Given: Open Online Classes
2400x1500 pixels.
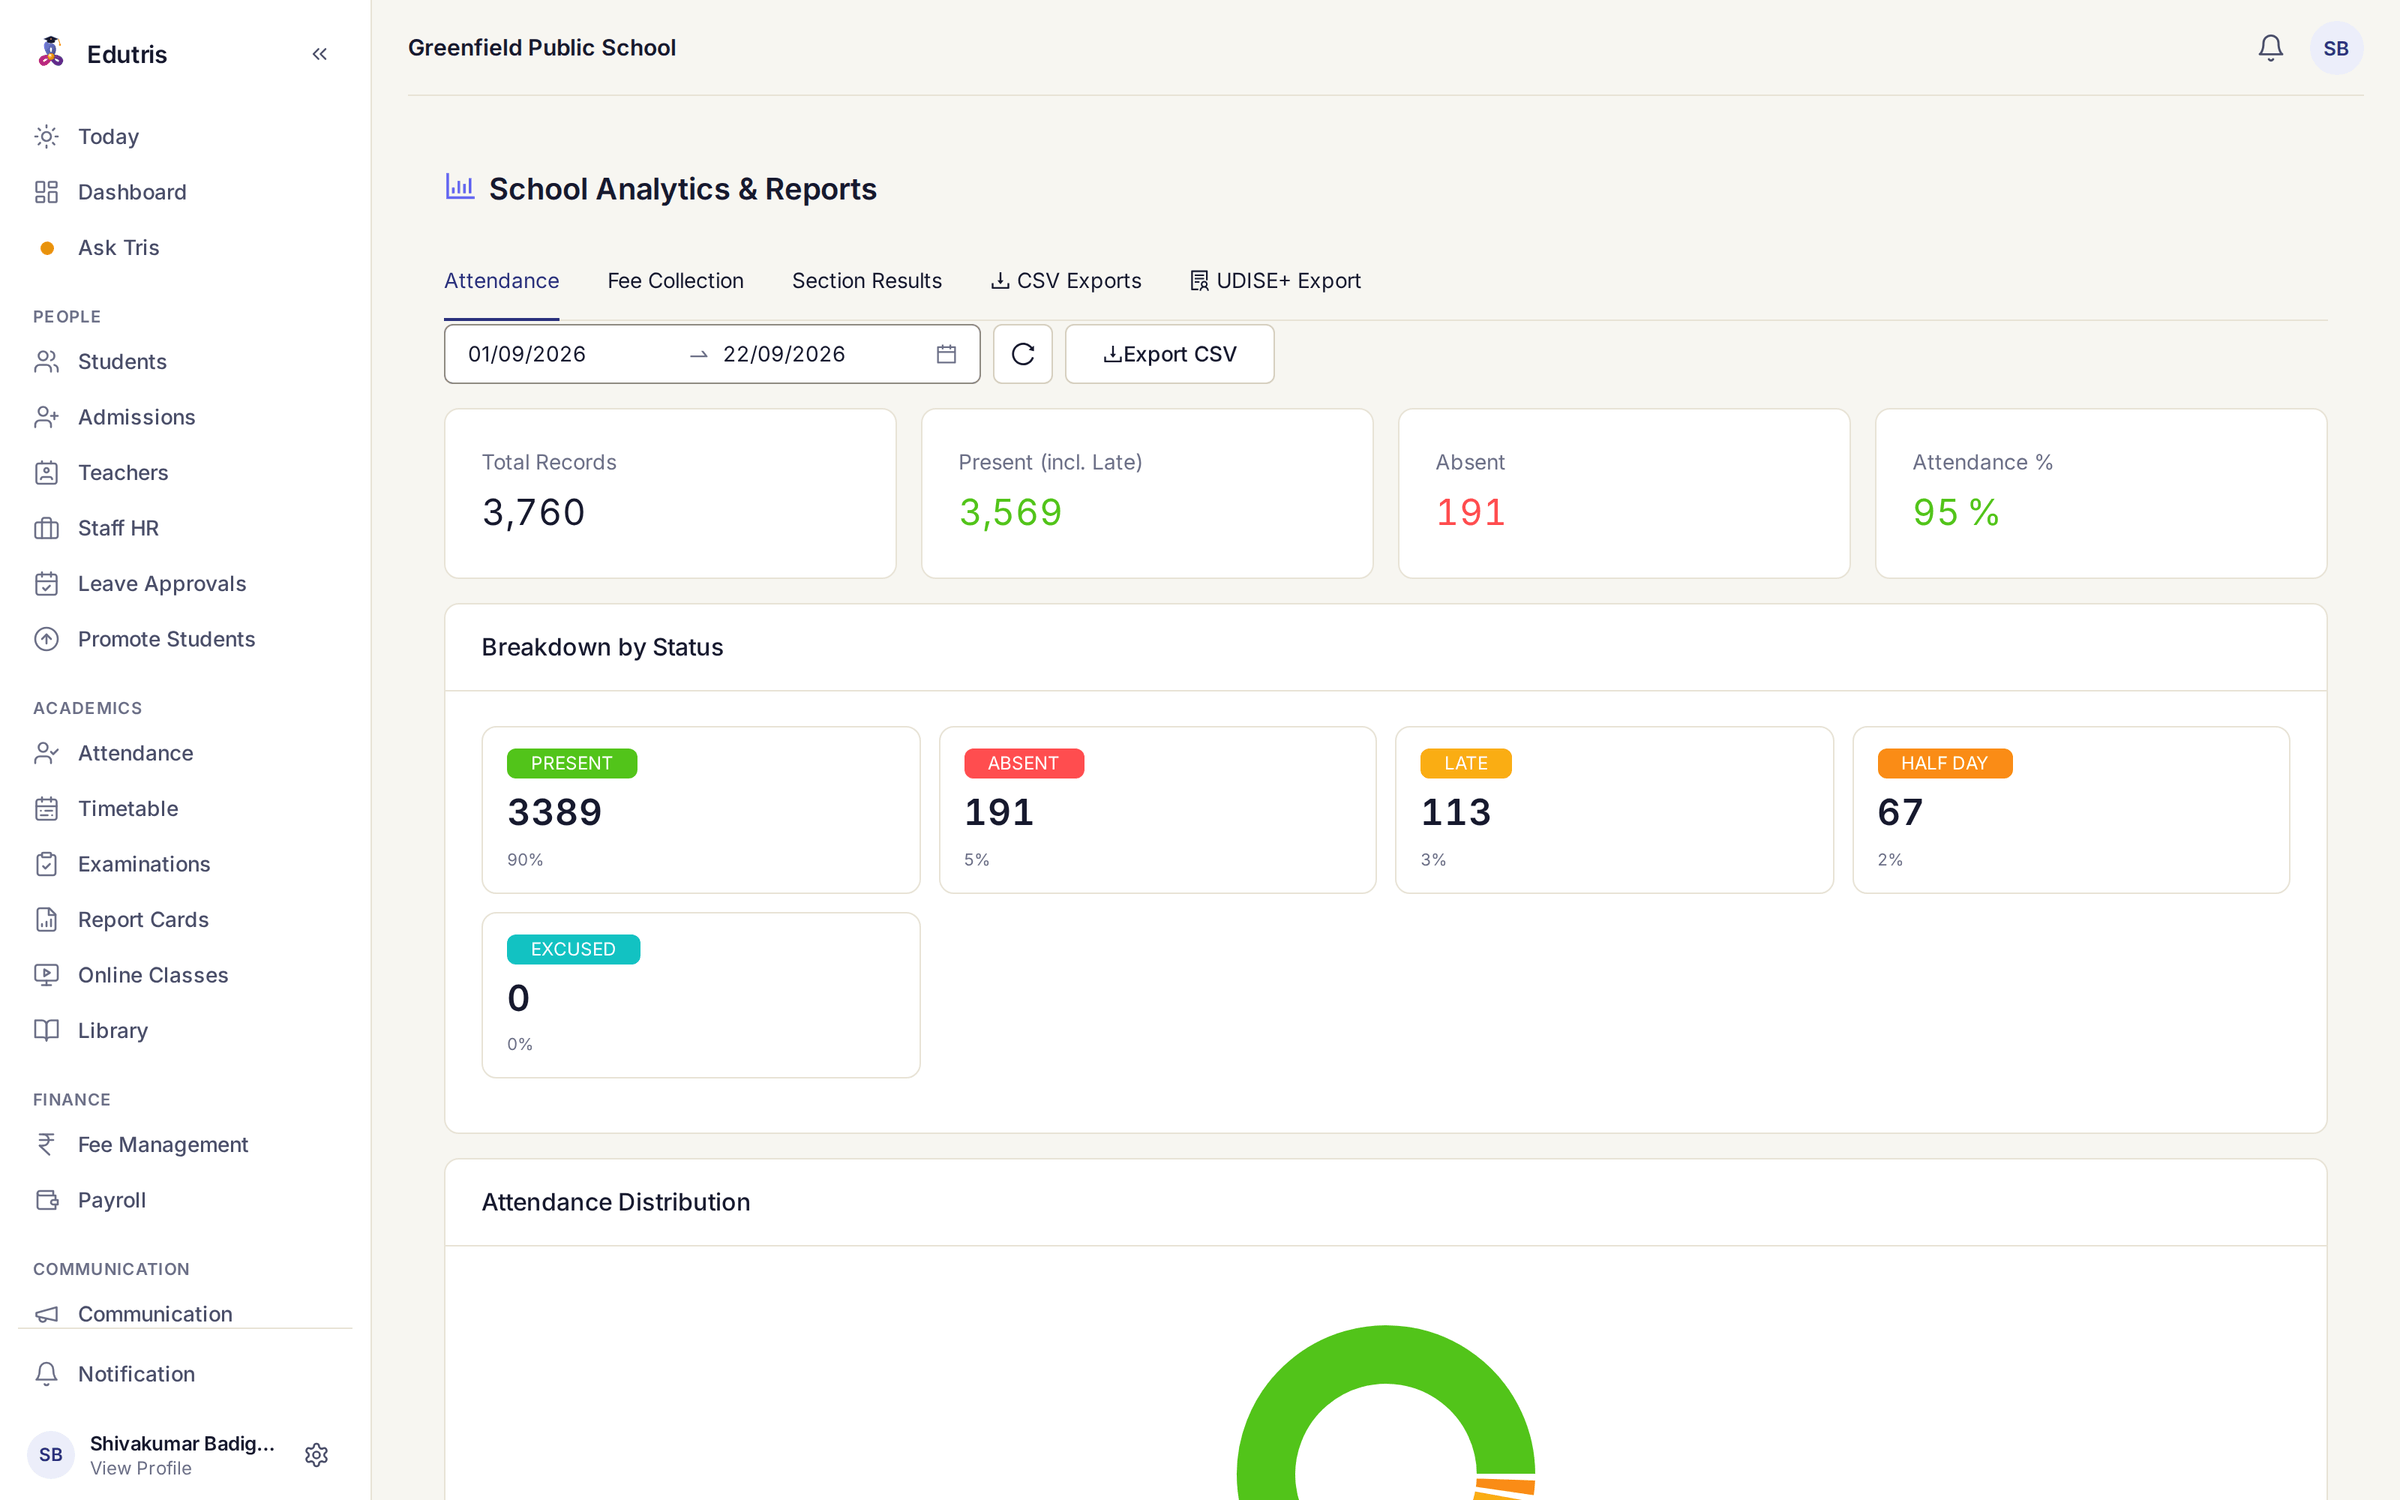Looking at the screenshot, I should coord(185,975).
